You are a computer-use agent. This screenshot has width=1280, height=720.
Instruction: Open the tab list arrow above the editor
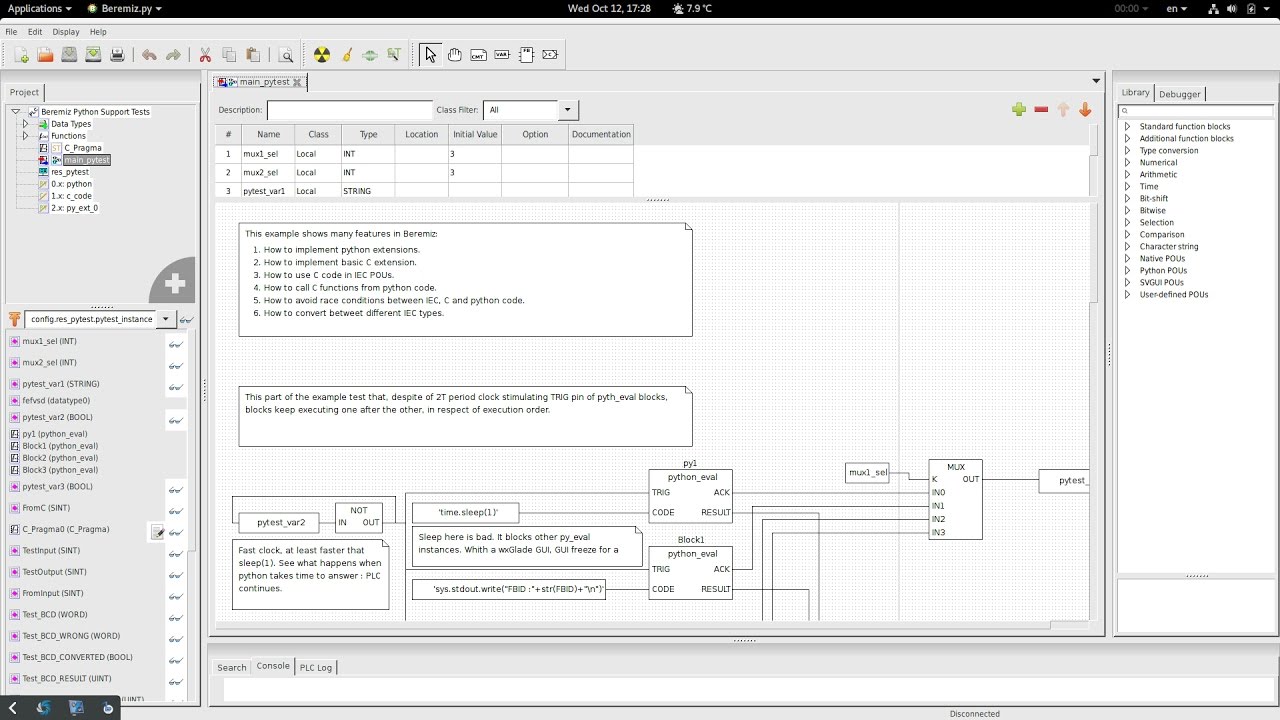click(x=1096, y=81)
